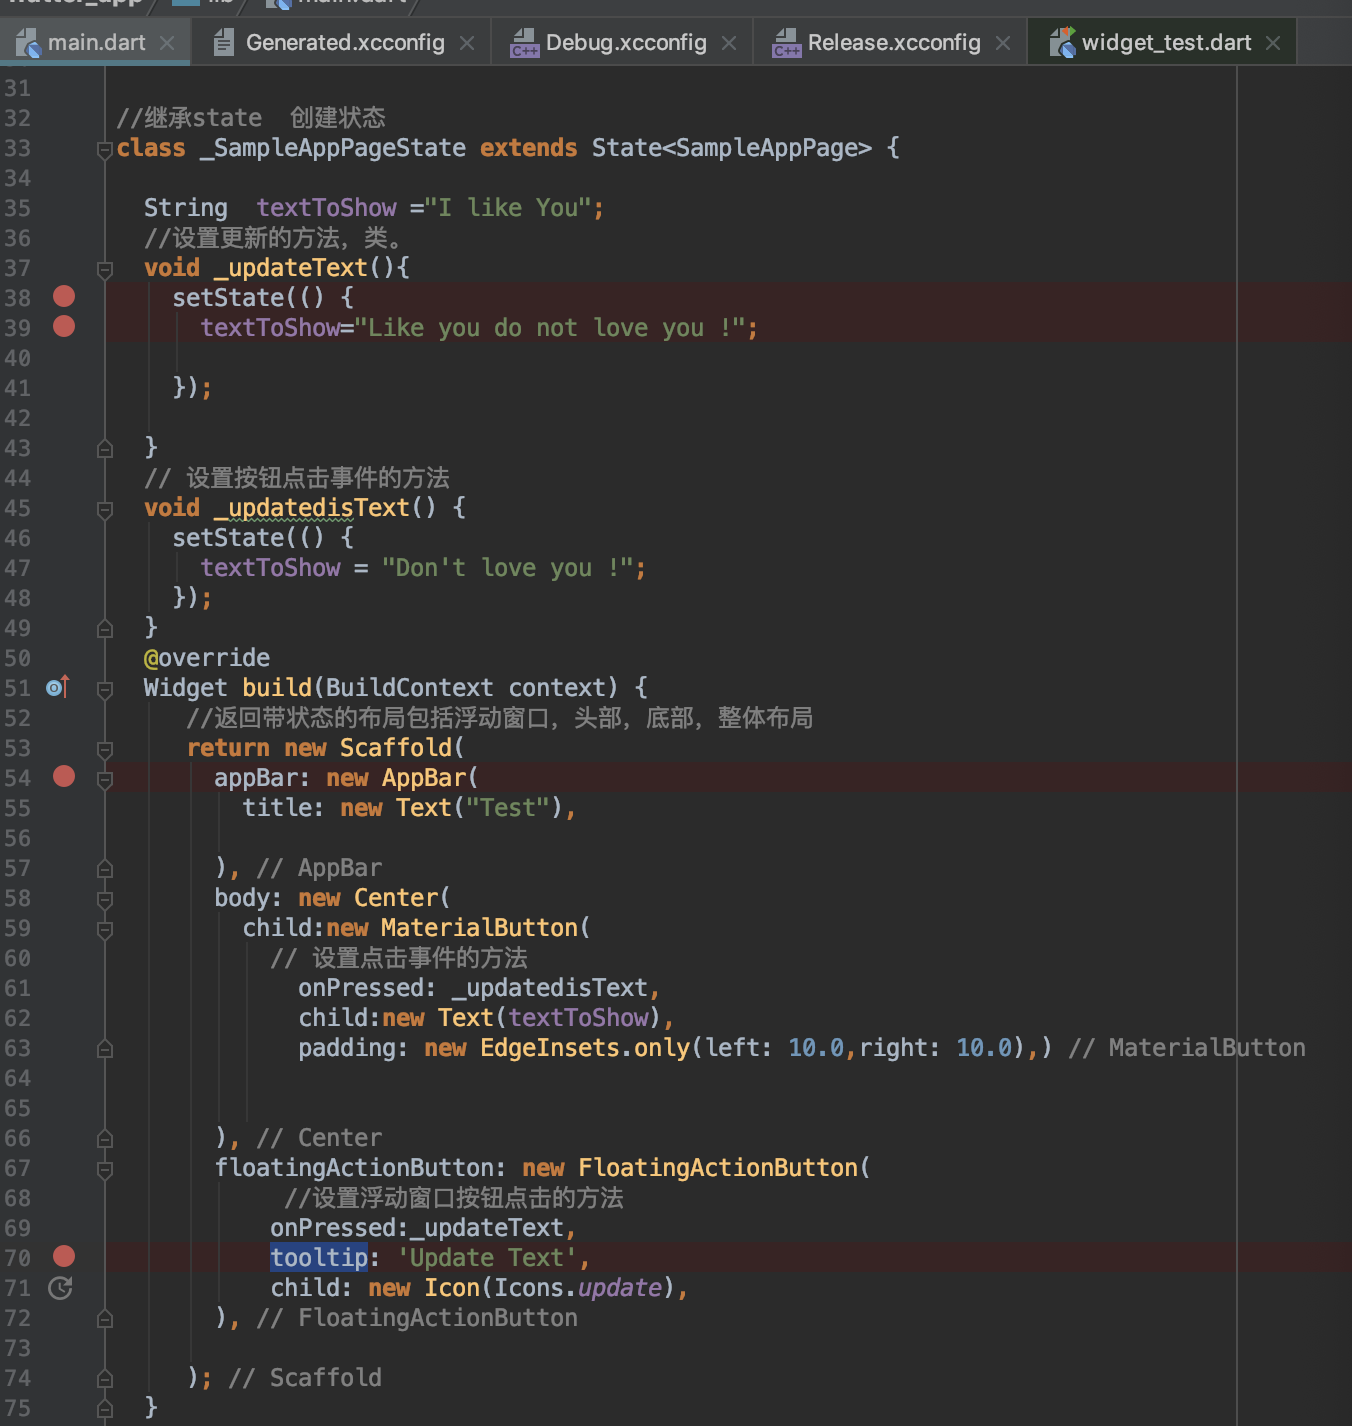Close the Release.xcconfig tab
1352x1426 pixels.
(1003, 43)
